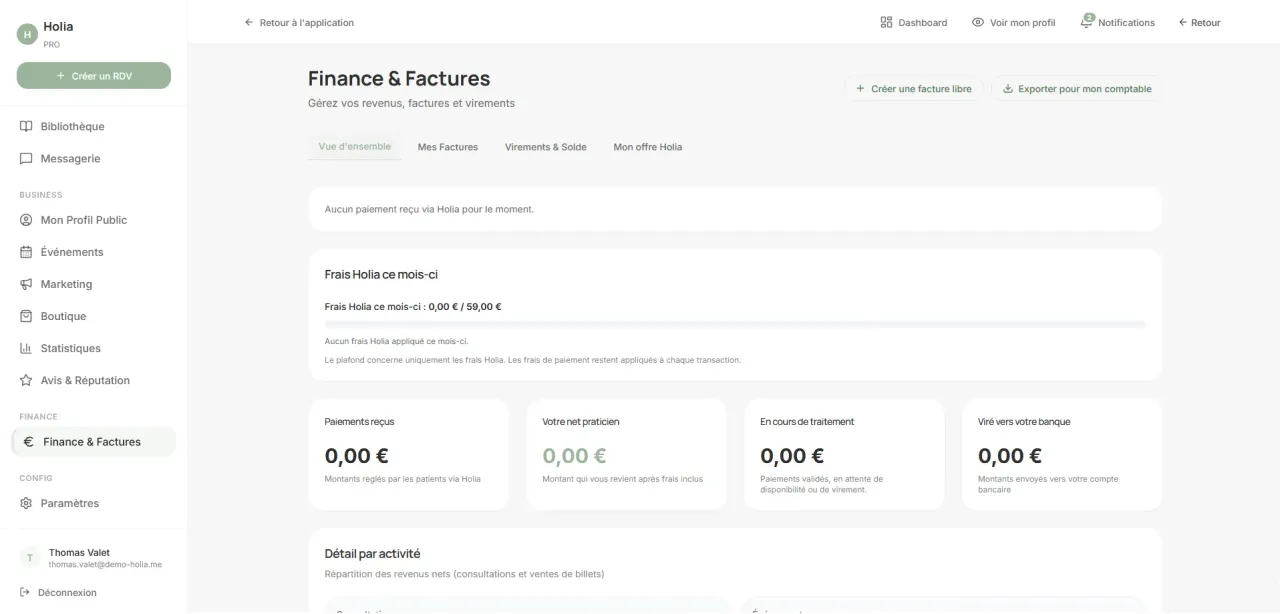Click the Messagerie chat bubble icon
Screen dimensions: 1280x614
[26, 159]
